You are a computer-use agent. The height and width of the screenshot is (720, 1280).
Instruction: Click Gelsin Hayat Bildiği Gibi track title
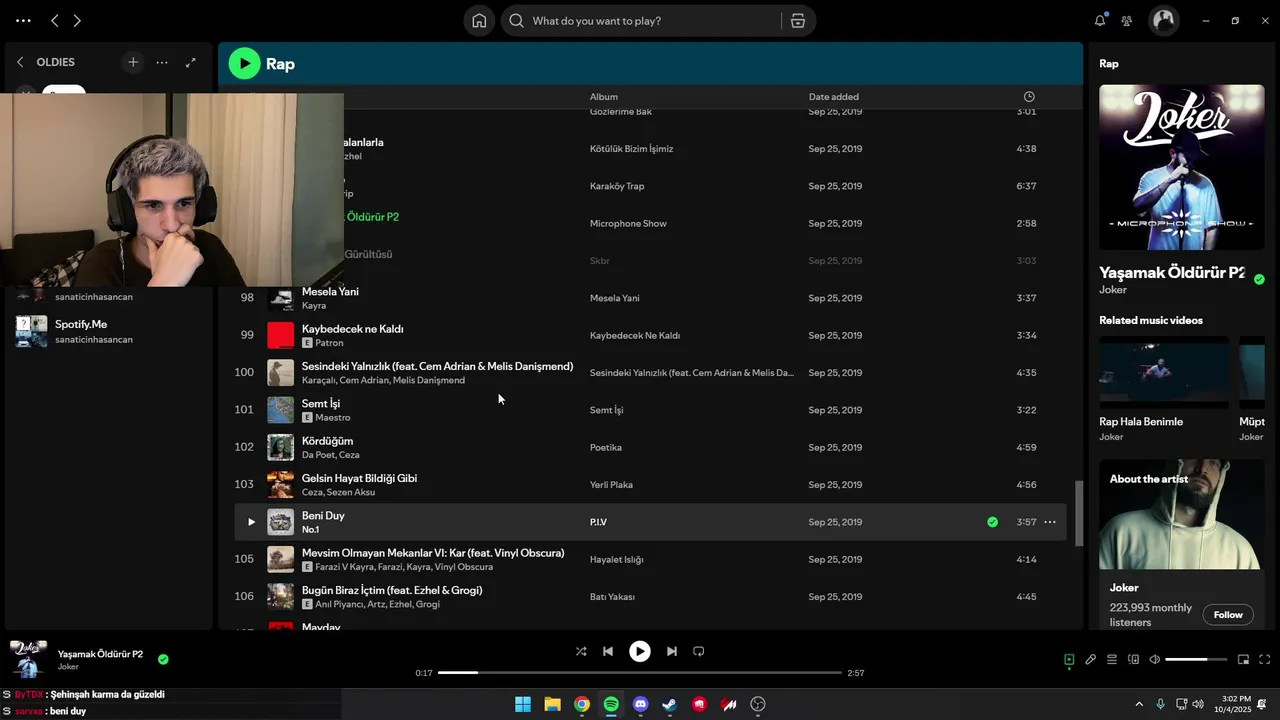[359, 478]
